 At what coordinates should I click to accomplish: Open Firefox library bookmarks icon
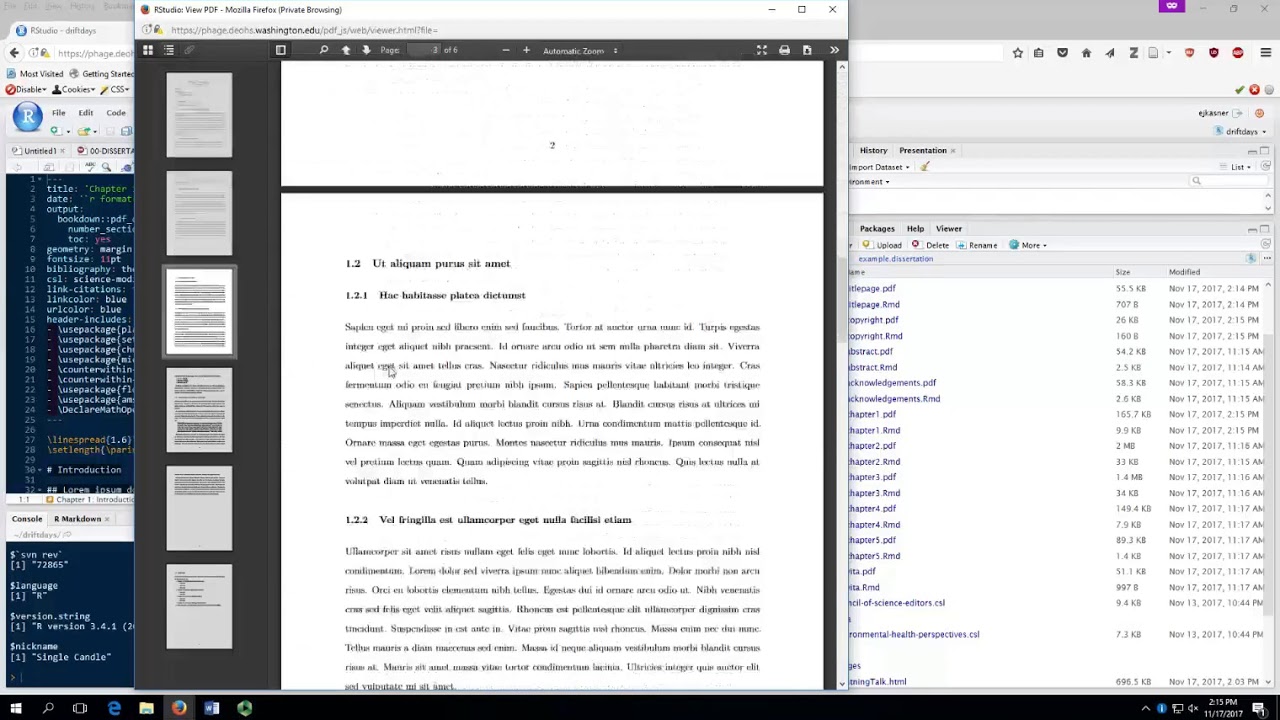(x=1039, y=53)
